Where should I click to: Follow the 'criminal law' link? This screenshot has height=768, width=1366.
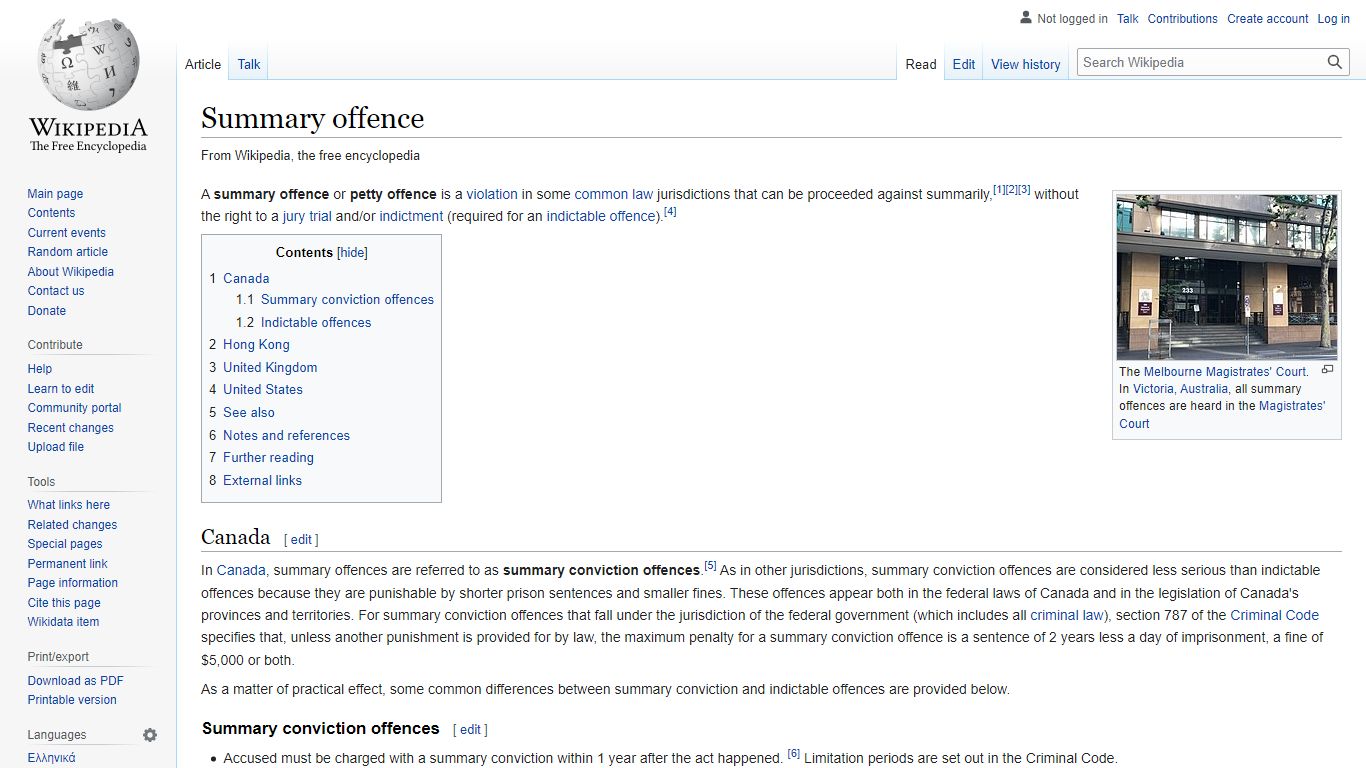pos(1067,615)
